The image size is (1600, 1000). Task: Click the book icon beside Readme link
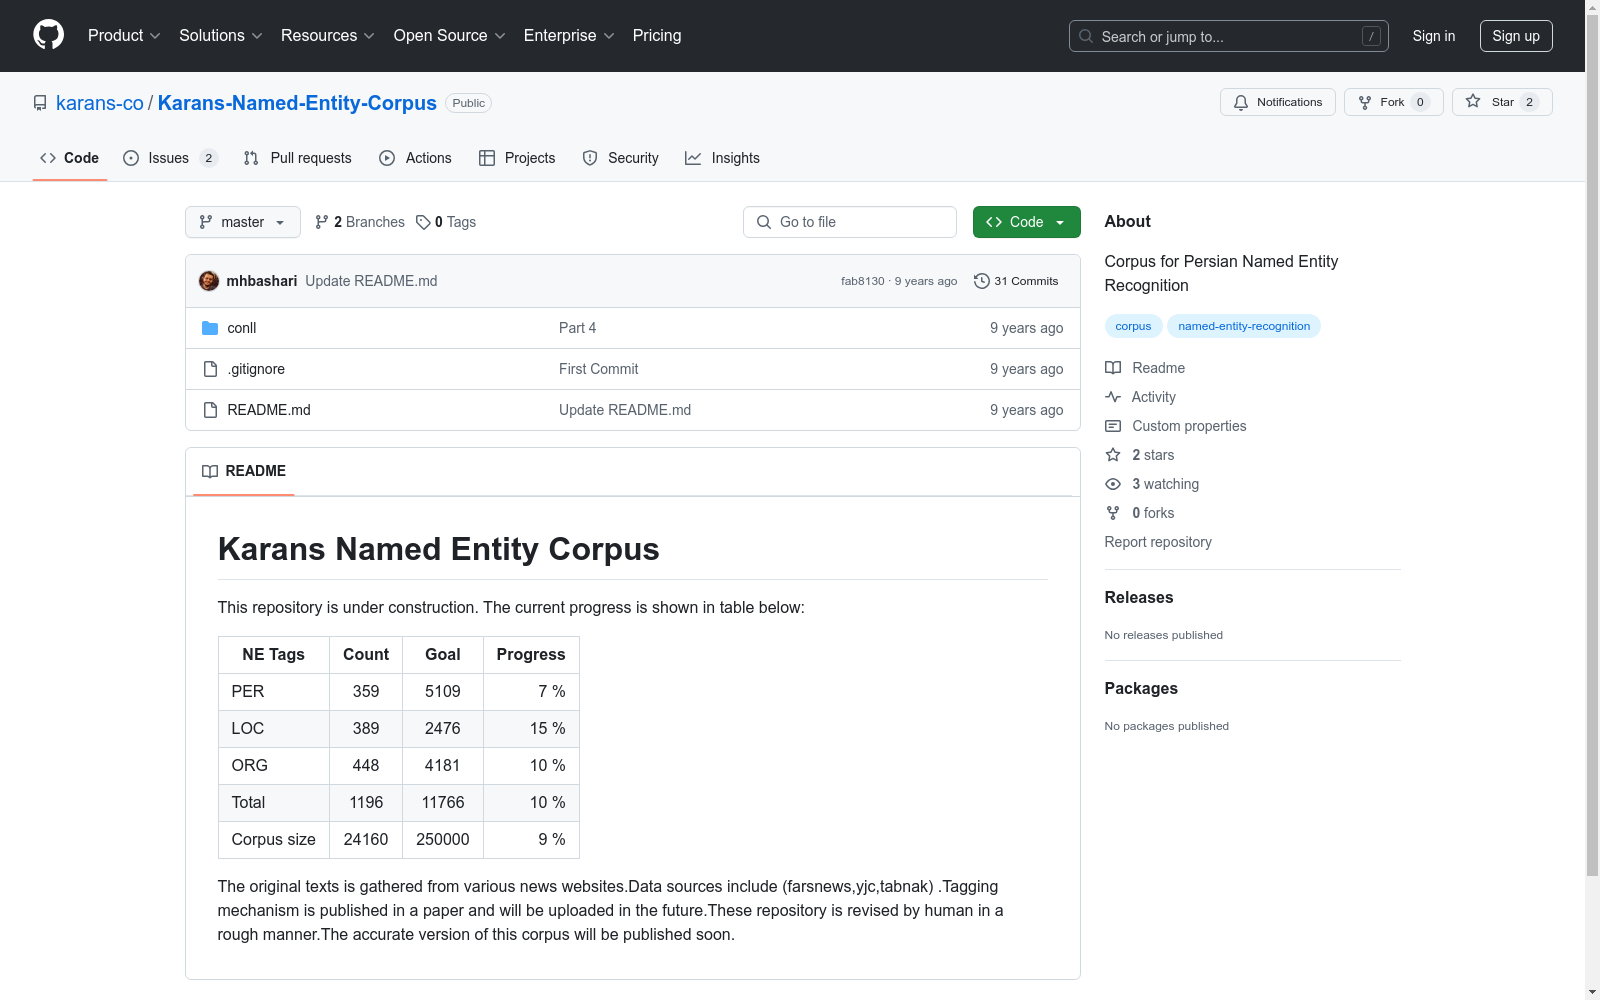click(1113, 368)
